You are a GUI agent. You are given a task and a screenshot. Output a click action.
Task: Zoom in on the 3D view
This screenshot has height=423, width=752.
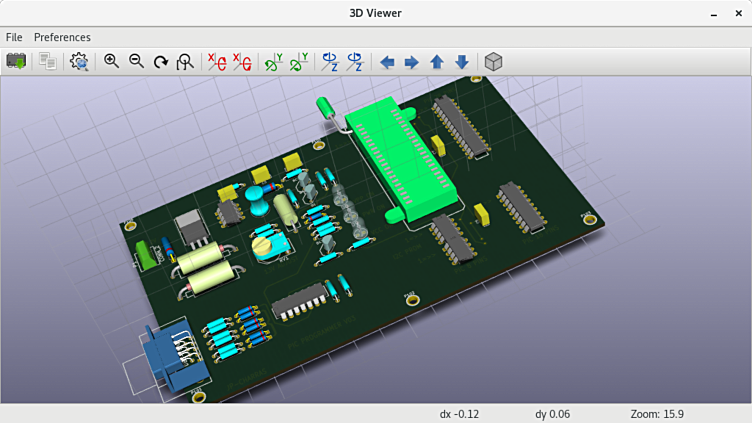111,62
